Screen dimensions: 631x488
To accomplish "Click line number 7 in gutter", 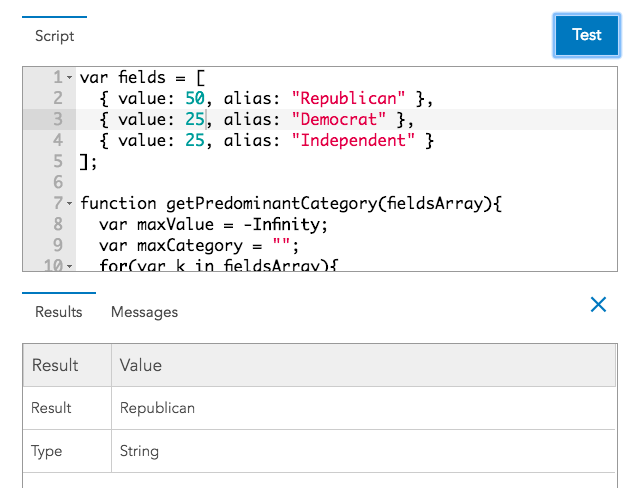I will point(57,204).
